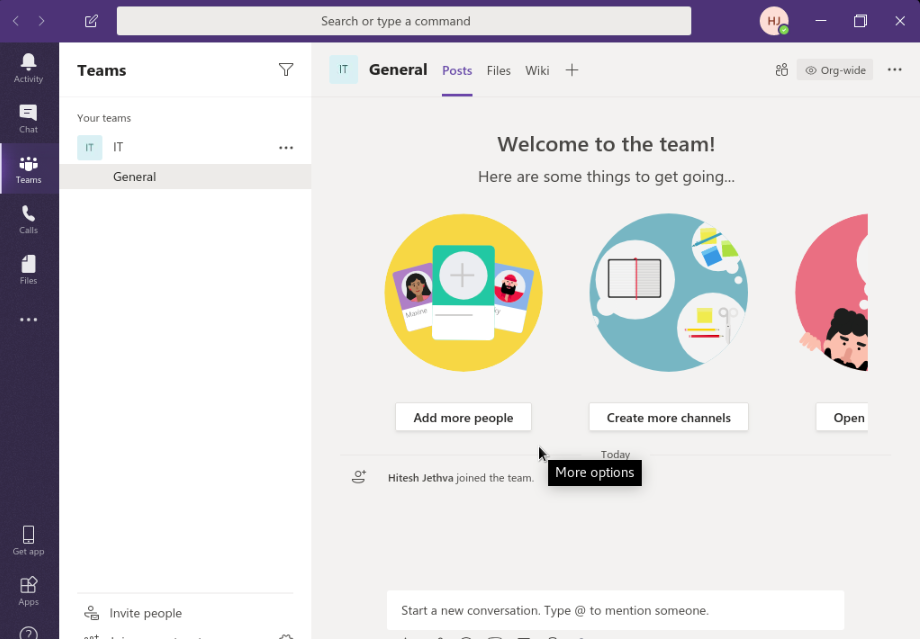Open more options for IT team
The width and height of the screenshot is (920, 639).
click(x=286, y=147)
